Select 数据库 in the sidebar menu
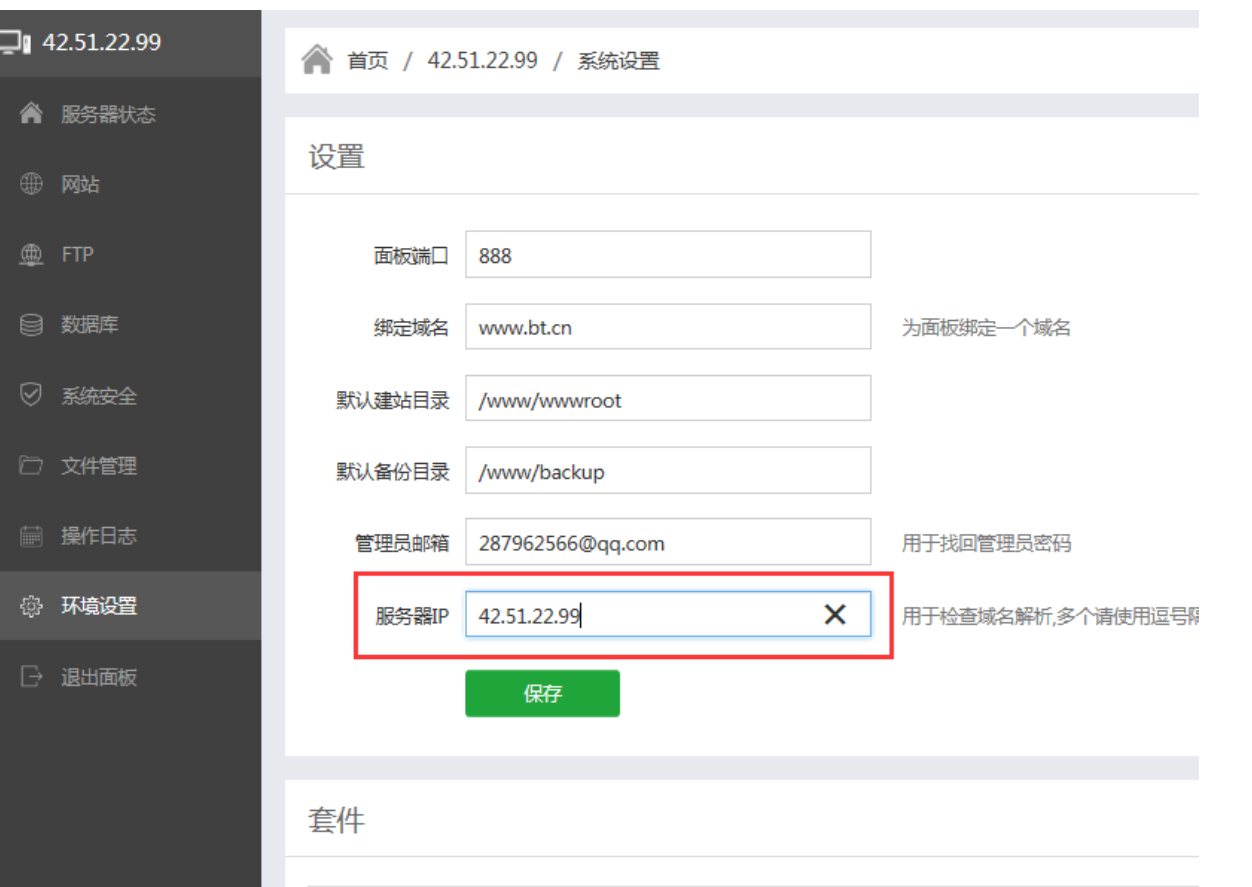 [x=89, y=325]
